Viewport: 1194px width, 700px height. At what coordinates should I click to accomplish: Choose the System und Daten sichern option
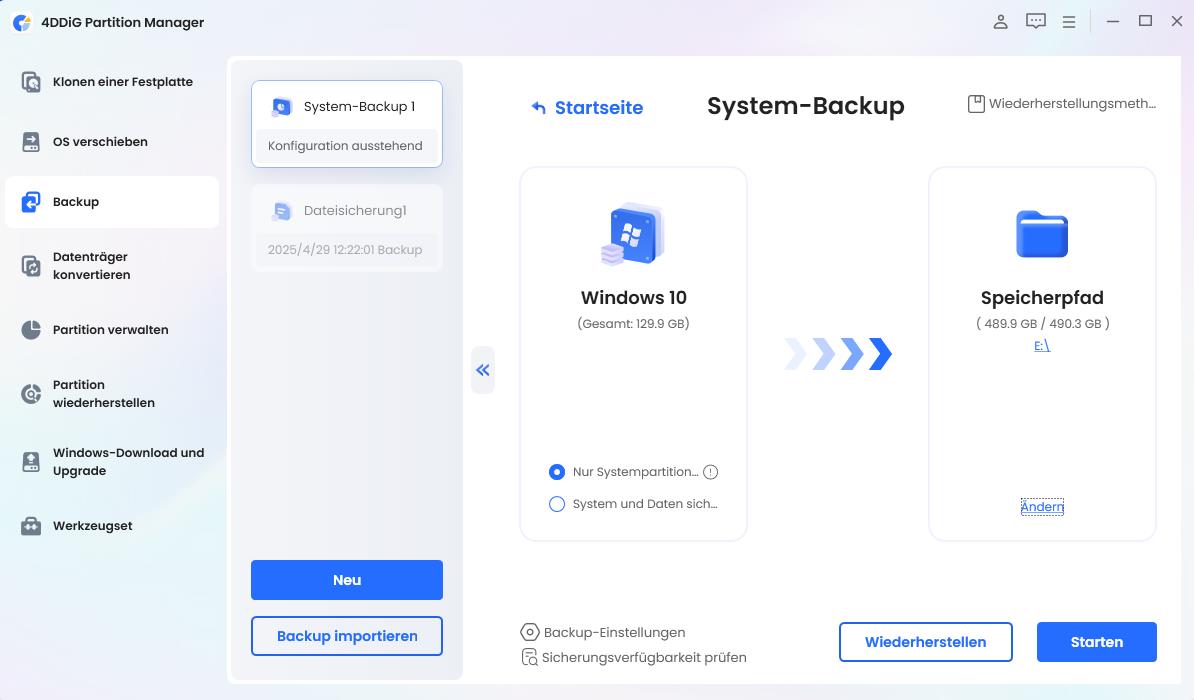point(557,504)
